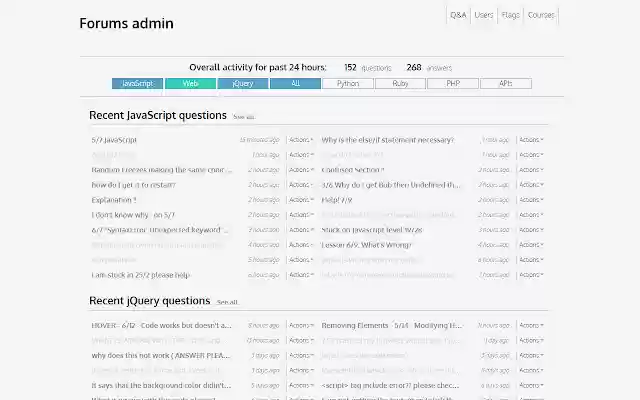Toggle the JavaScript filter

click(x=138, y=83)
